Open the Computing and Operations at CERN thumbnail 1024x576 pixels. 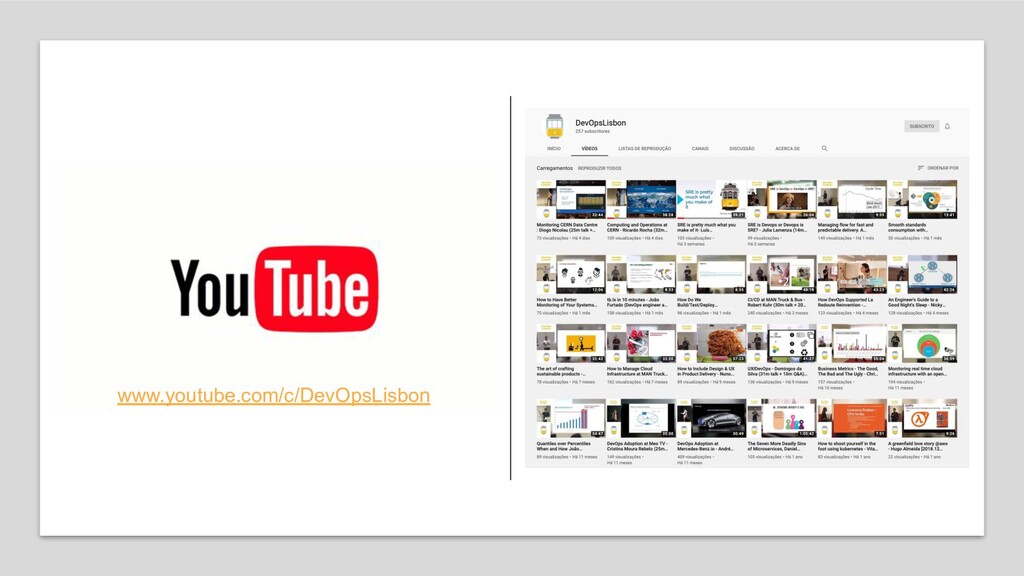641,199
